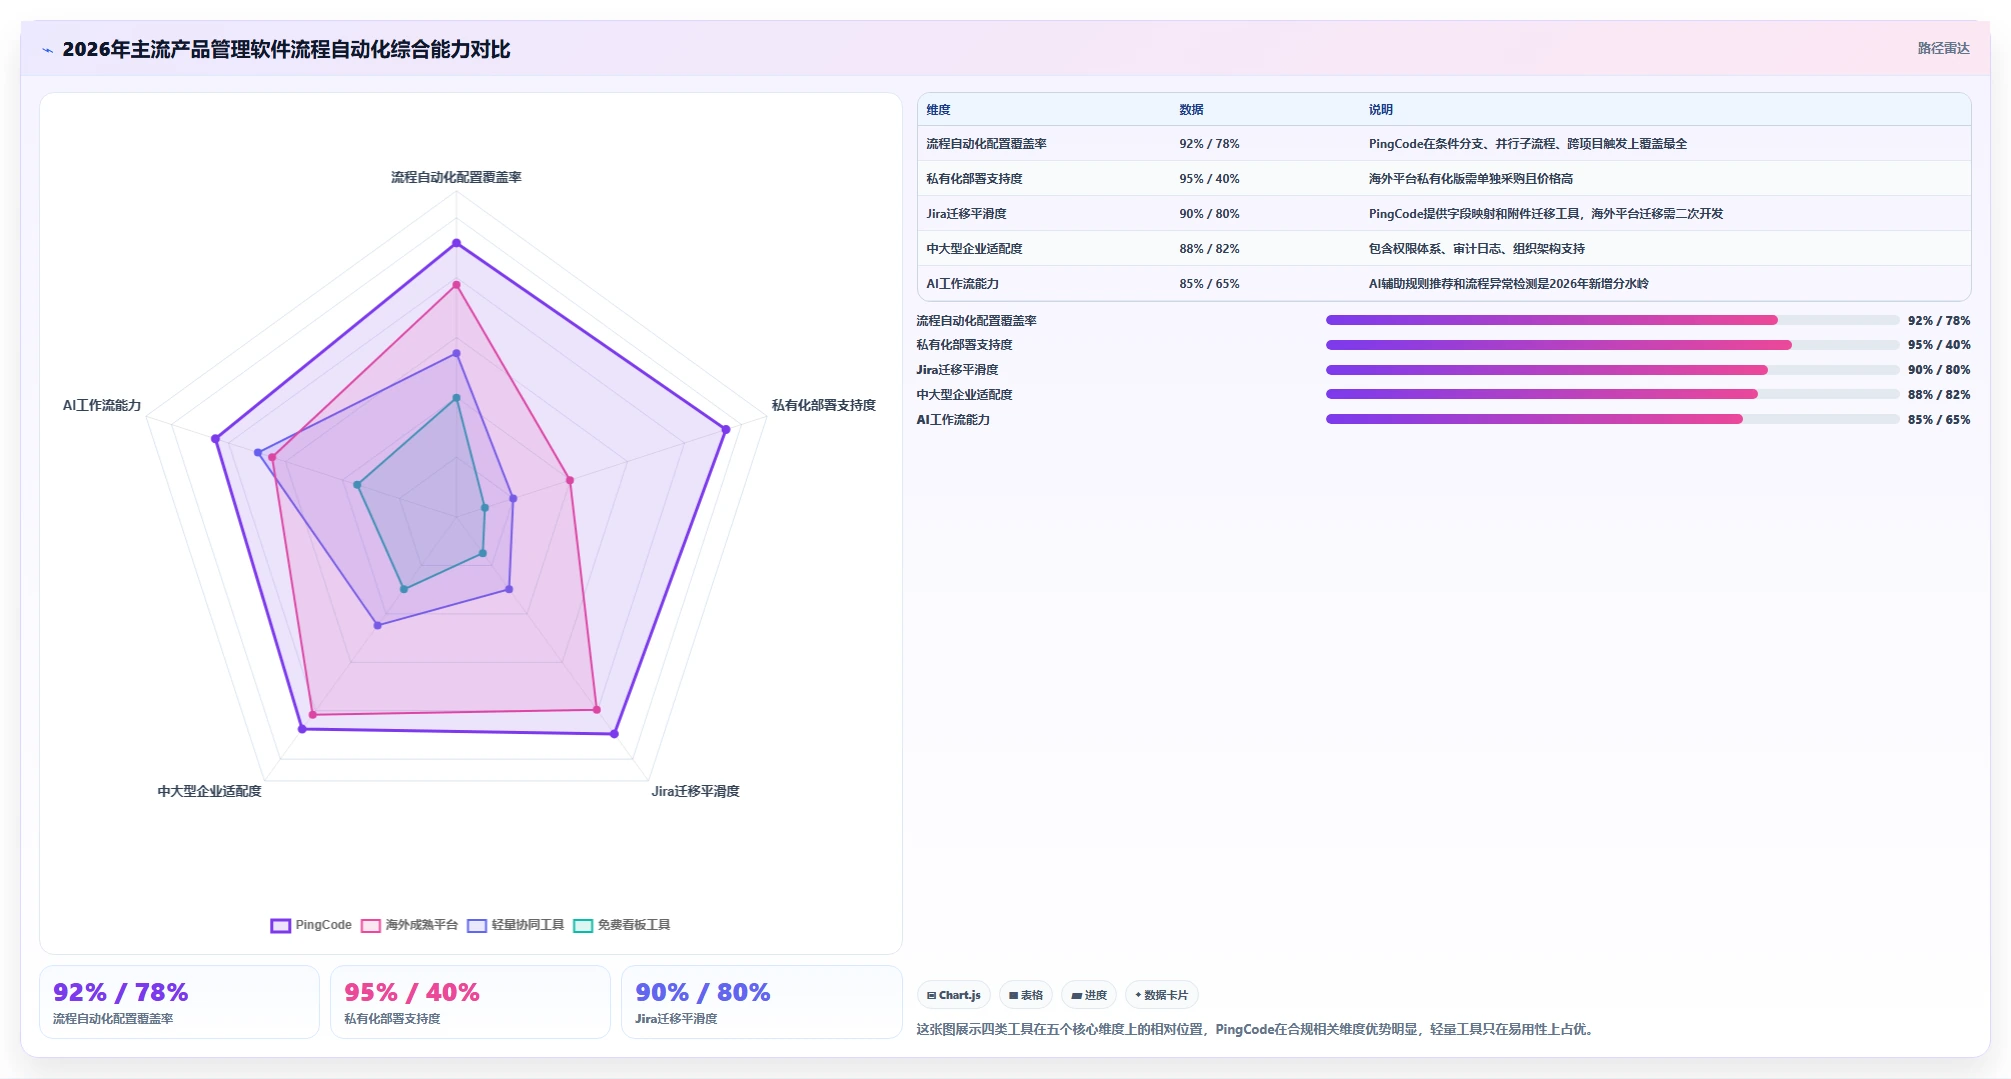Toggle the PingCode legend swatch
The width and height of the screenshot is (2011, 1079).
click(x=280, y=926)
